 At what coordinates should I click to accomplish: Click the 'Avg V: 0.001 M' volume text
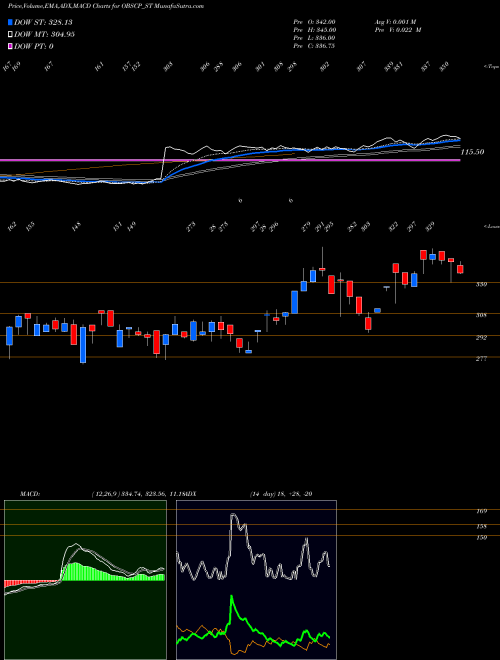pyautogui.click(x=395, y=22)
